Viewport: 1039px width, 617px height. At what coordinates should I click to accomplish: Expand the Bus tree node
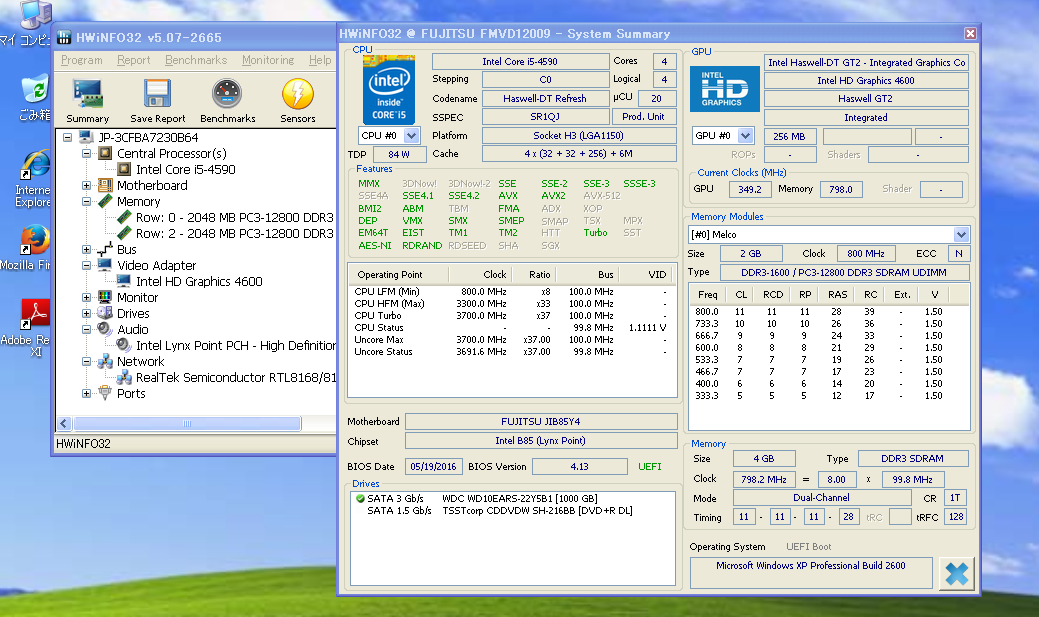[x=86, y=250]
